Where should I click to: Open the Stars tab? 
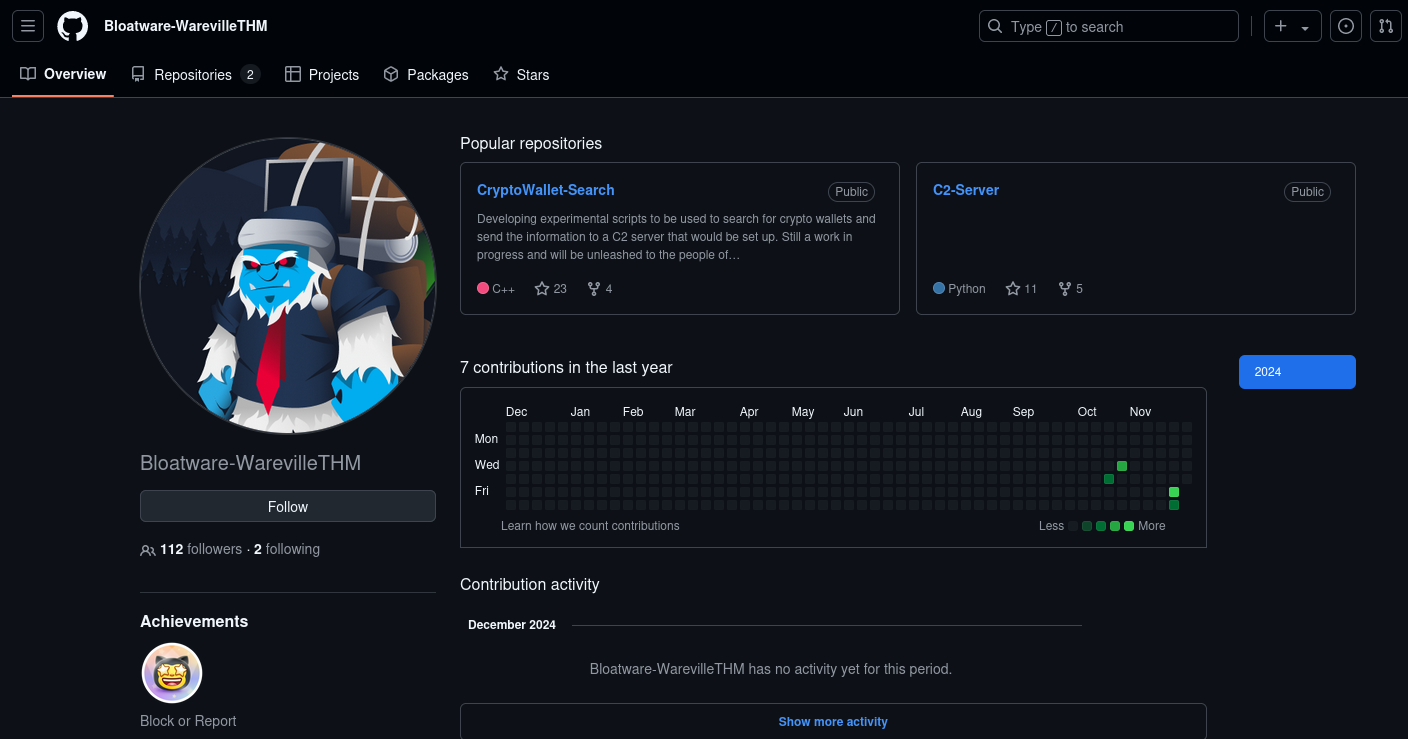click(521, 74)
